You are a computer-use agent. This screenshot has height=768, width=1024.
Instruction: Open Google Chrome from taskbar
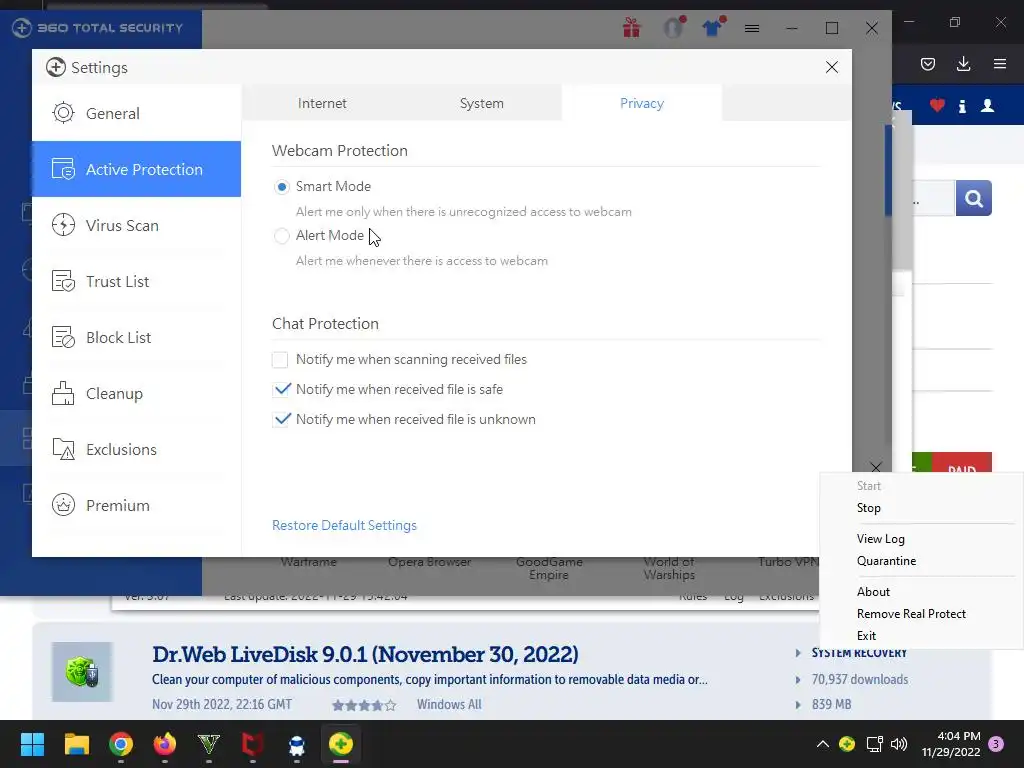click(x=121, y=744)
